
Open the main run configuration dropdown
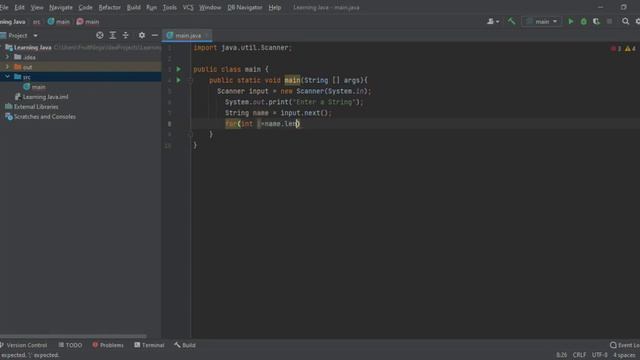(542, 21)
